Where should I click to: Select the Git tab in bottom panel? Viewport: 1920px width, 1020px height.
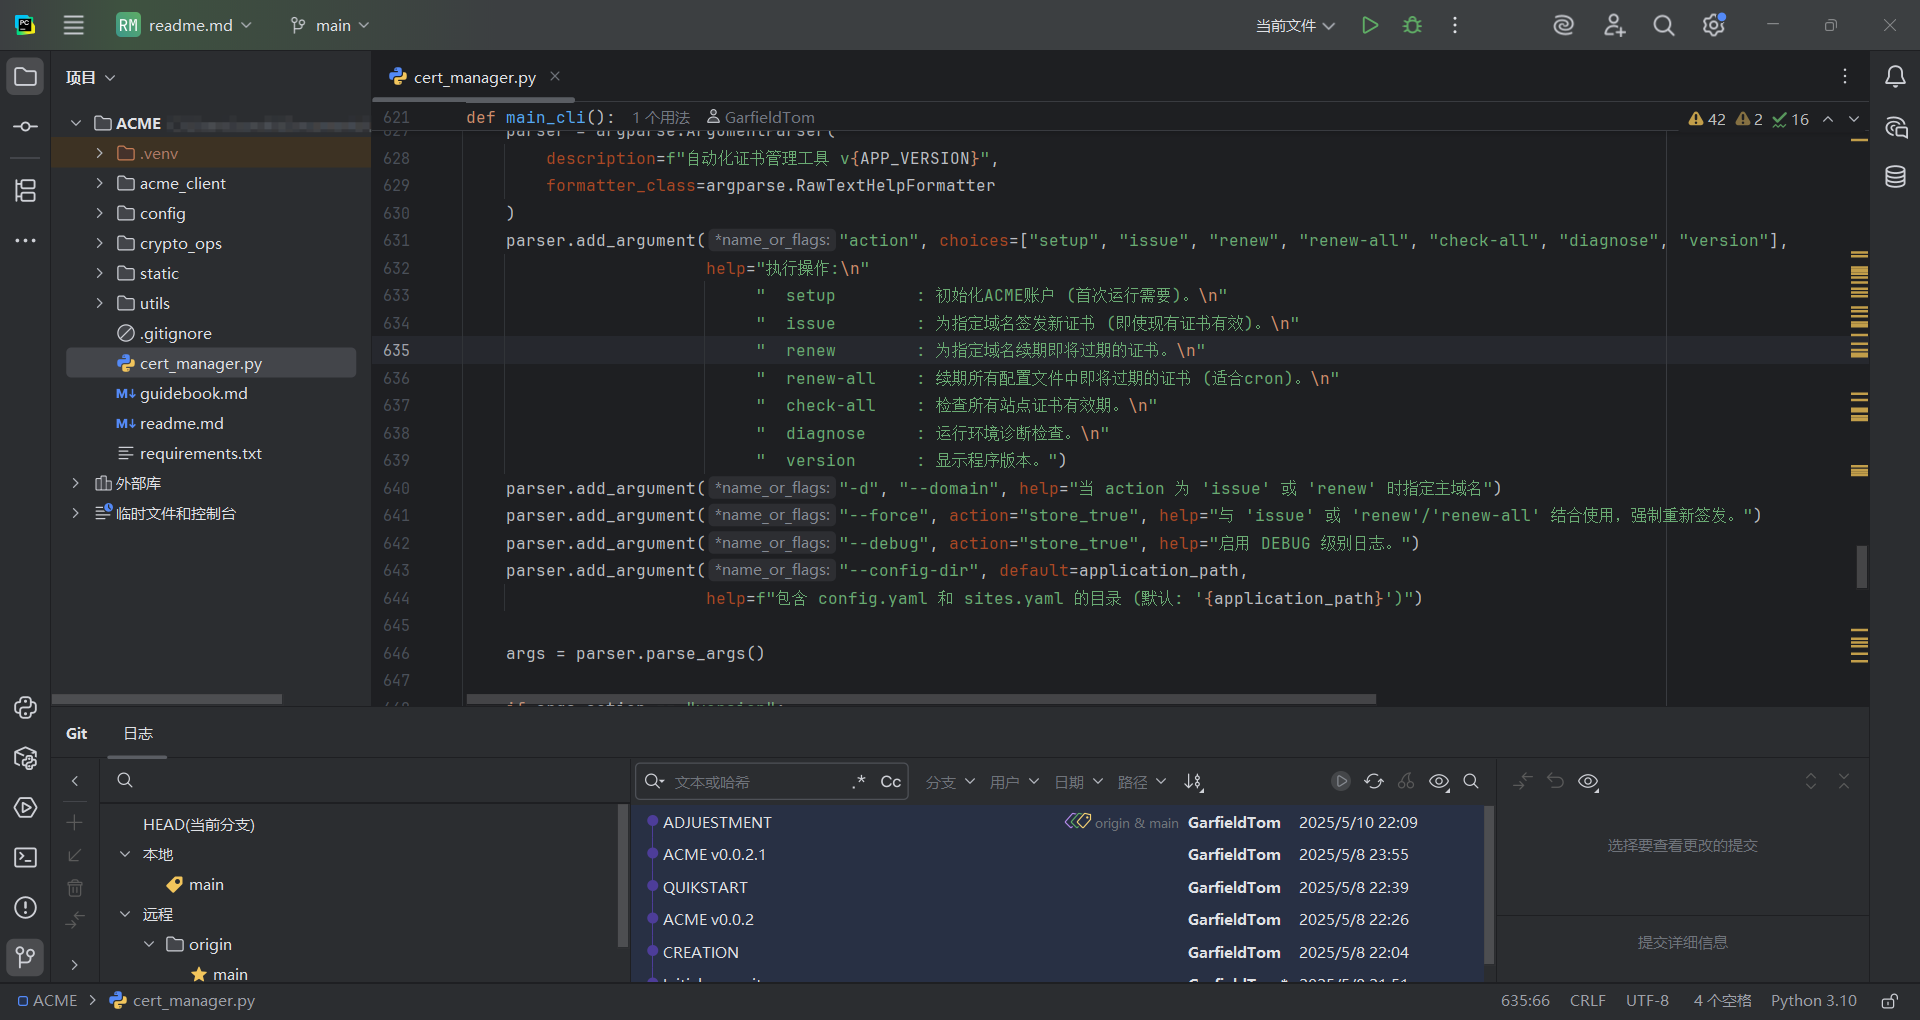77,733
